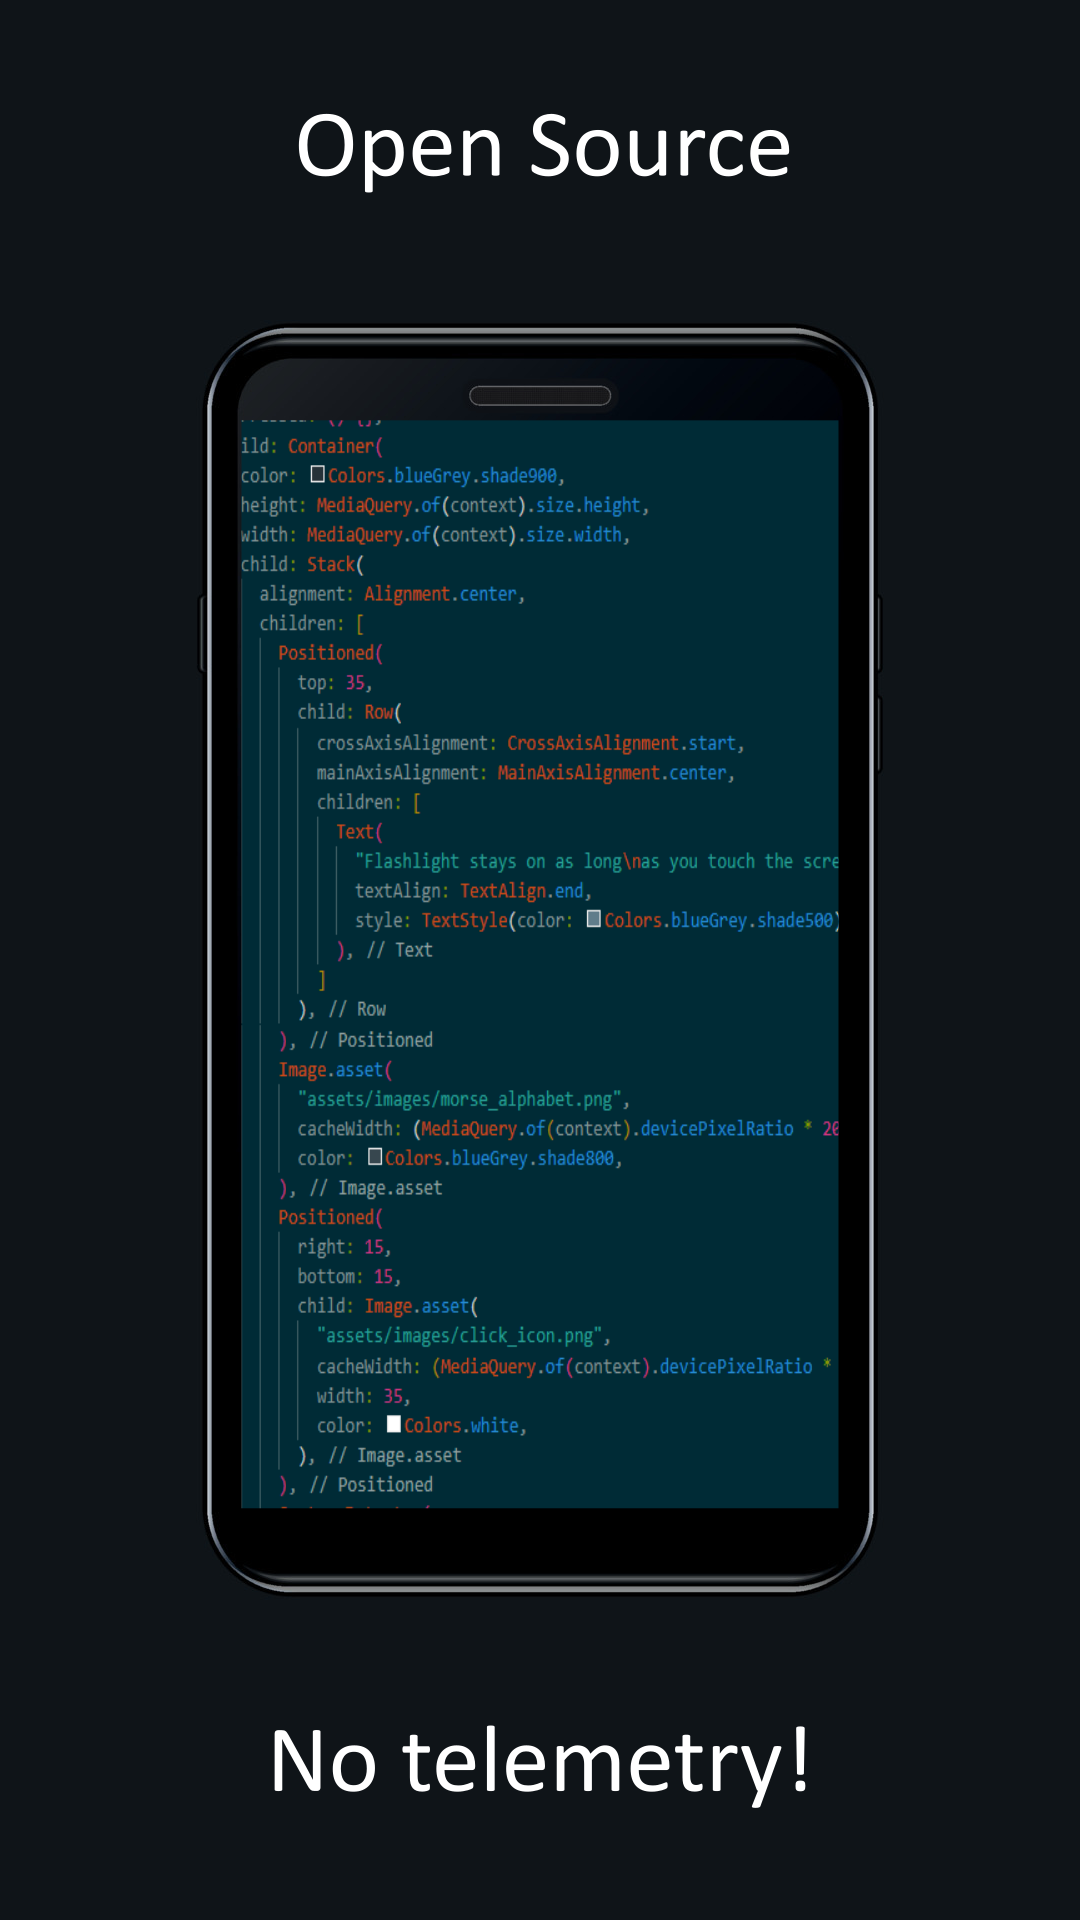The height and width of the screenshot is (1920, 1080).
Task: Click the Colors.blueGrey.shade900 color swatch
Action: (318, 475)
